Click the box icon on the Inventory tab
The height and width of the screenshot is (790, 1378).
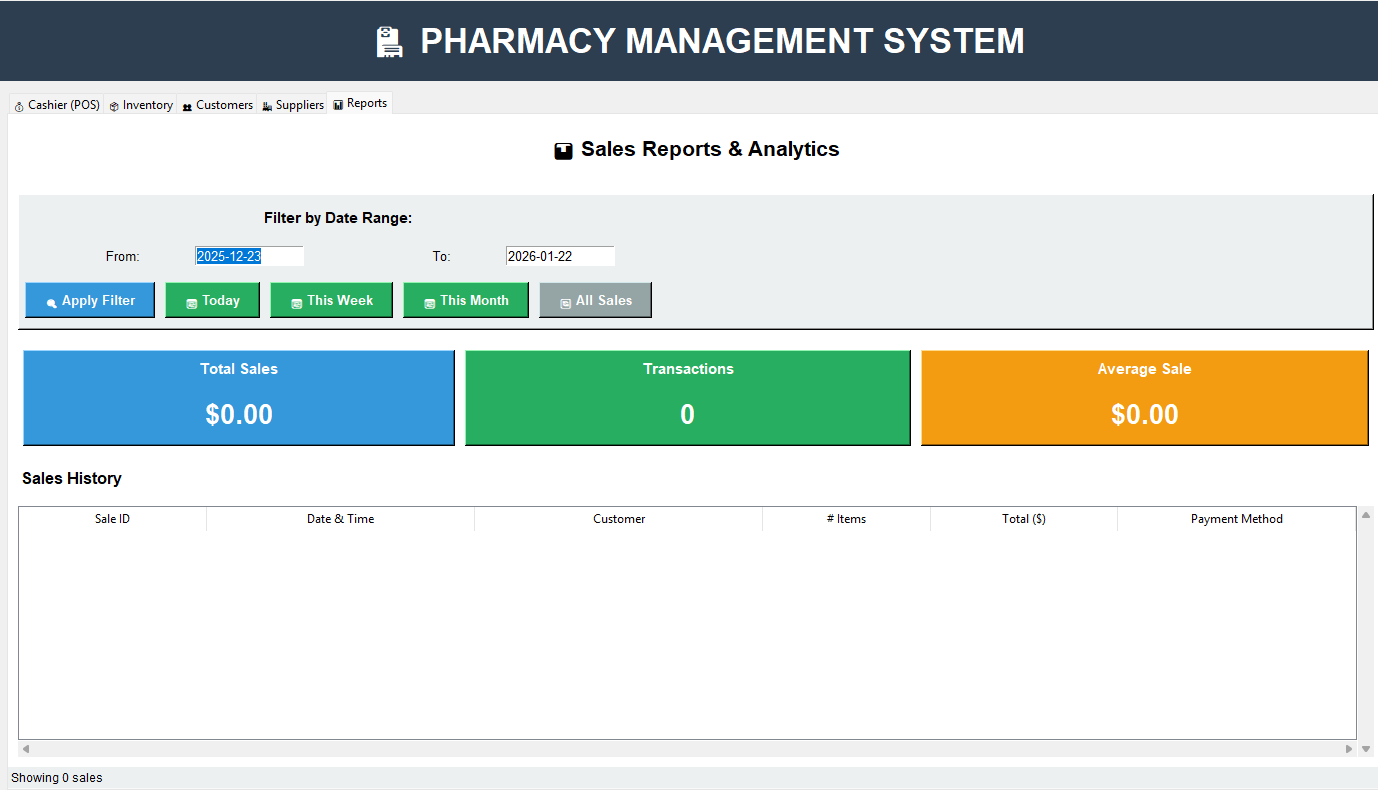(x=112, y=103)
